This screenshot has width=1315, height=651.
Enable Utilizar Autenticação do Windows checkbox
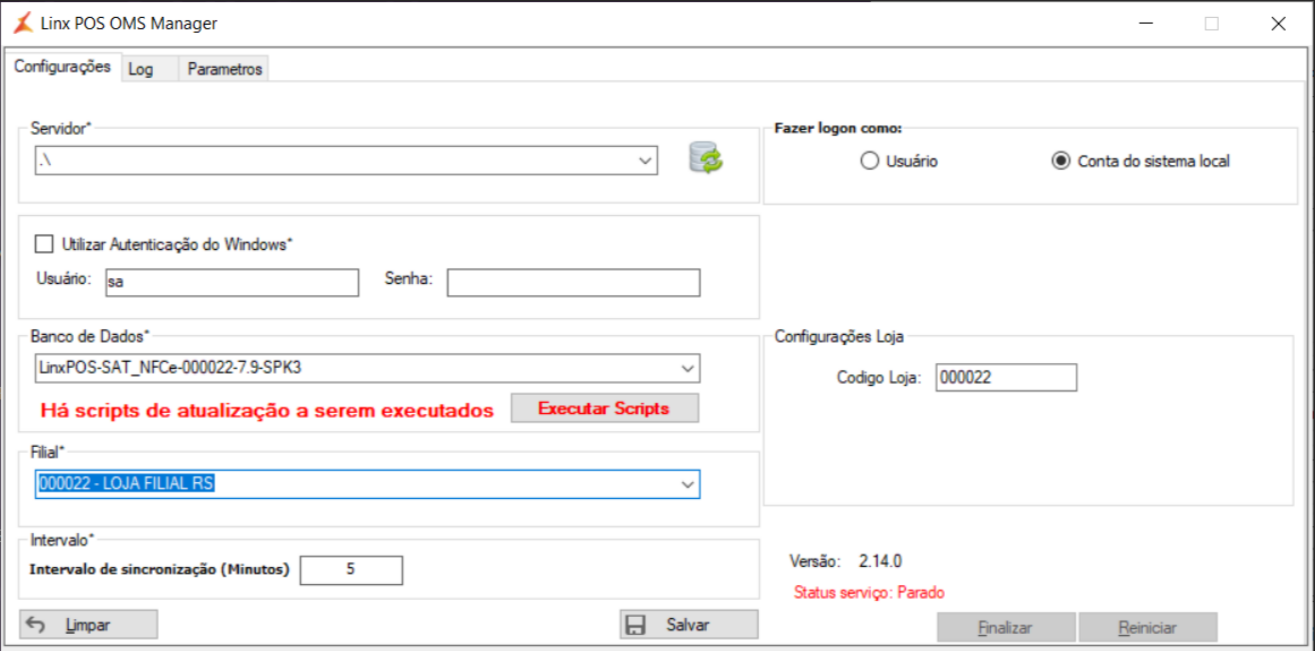click(x=43, y=243)
